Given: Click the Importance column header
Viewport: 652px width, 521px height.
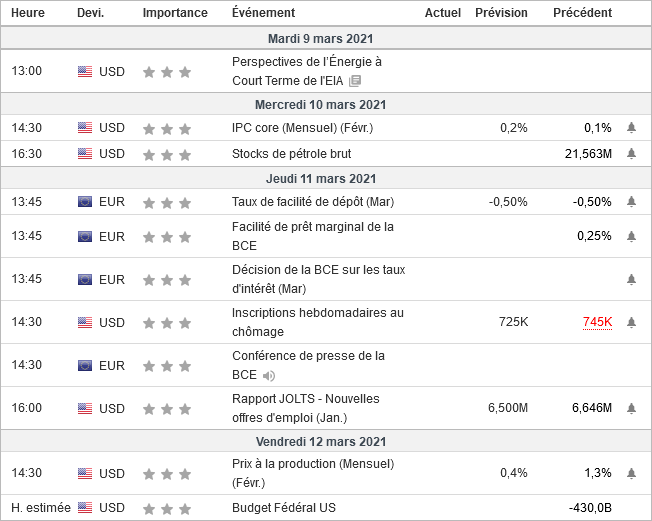Looking at the screenshot, I should click(x=175, y=13).
